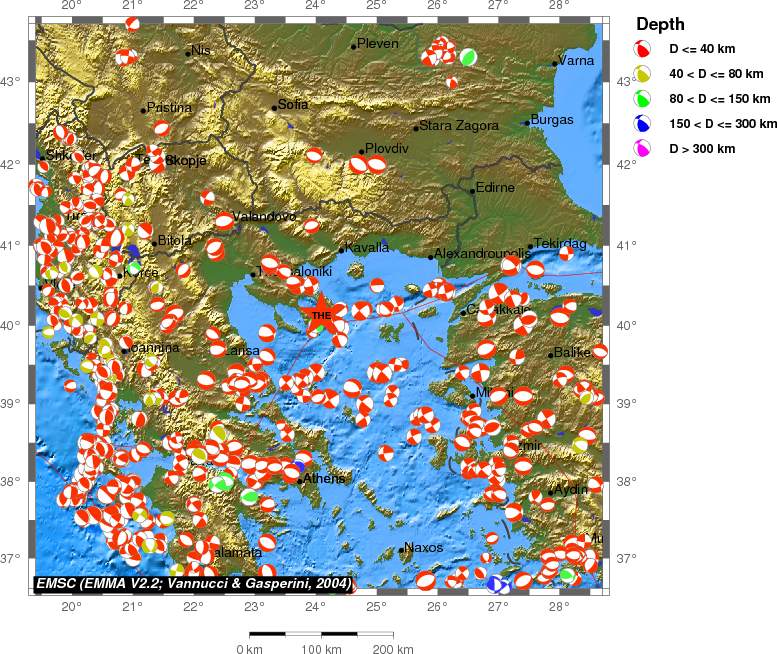
Task: Click the Burgas city marker dot
Action: pyautogui.click(x=527, y=123)
